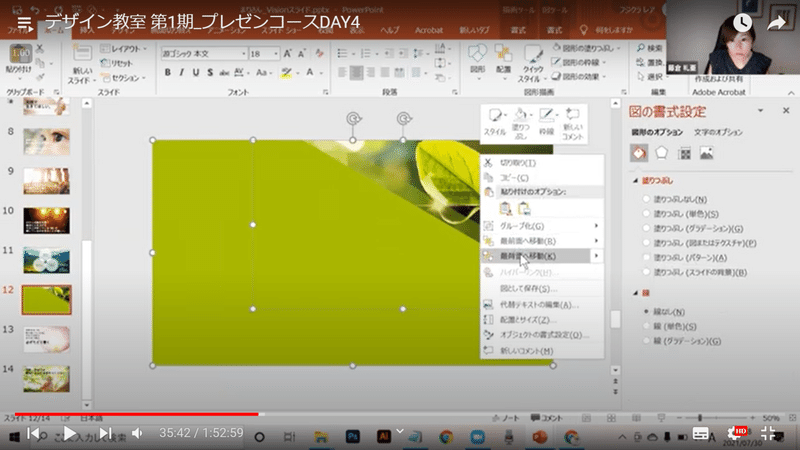This screenshot has width=800, height=450.
Task: Select 塗りつぶし (グラデーション)(G) radio button
Action: click(x=646, y=228)
